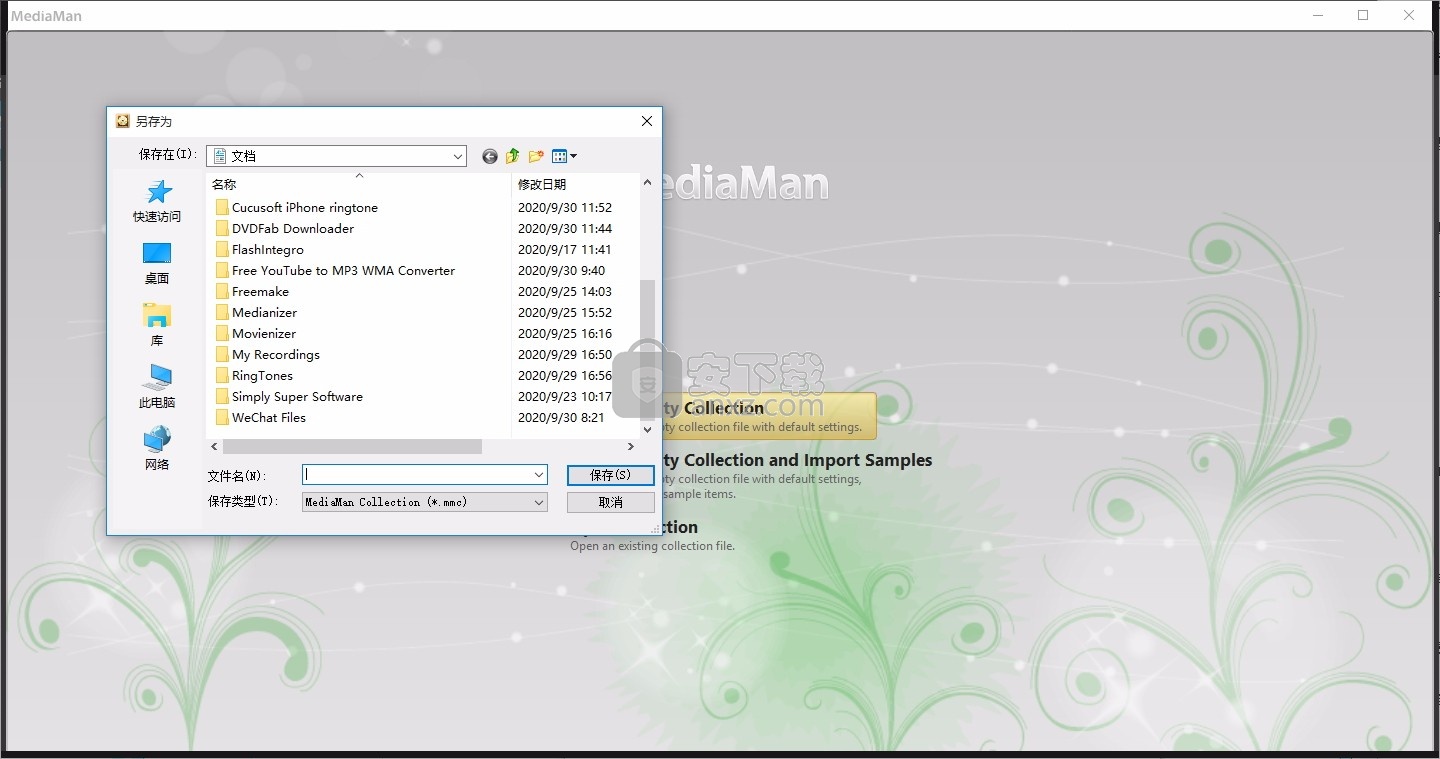Click folder icon of DVDFab Downloader
The width and height of the screenshot is (1440, 759).
click(222, 228)
